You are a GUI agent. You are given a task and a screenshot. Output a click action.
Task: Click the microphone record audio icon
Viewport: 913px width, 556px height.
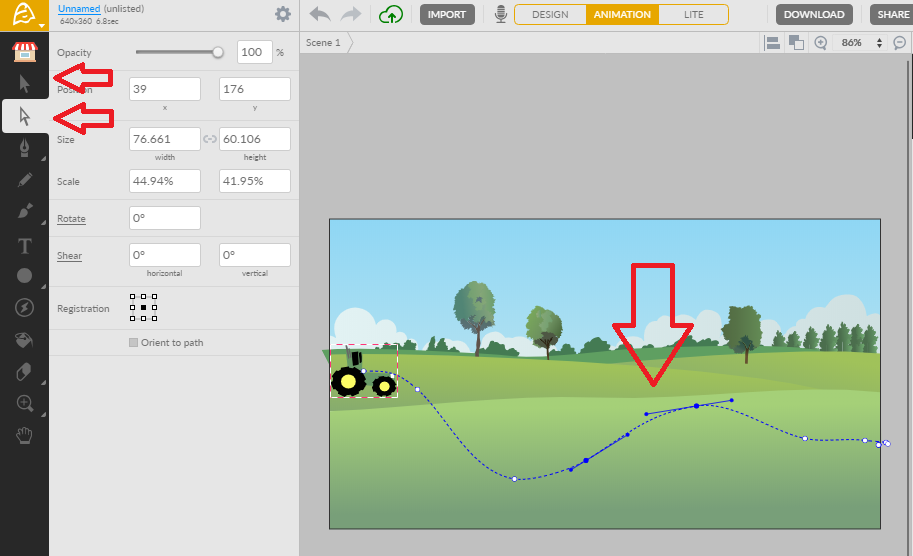click(x=500, y=15)
